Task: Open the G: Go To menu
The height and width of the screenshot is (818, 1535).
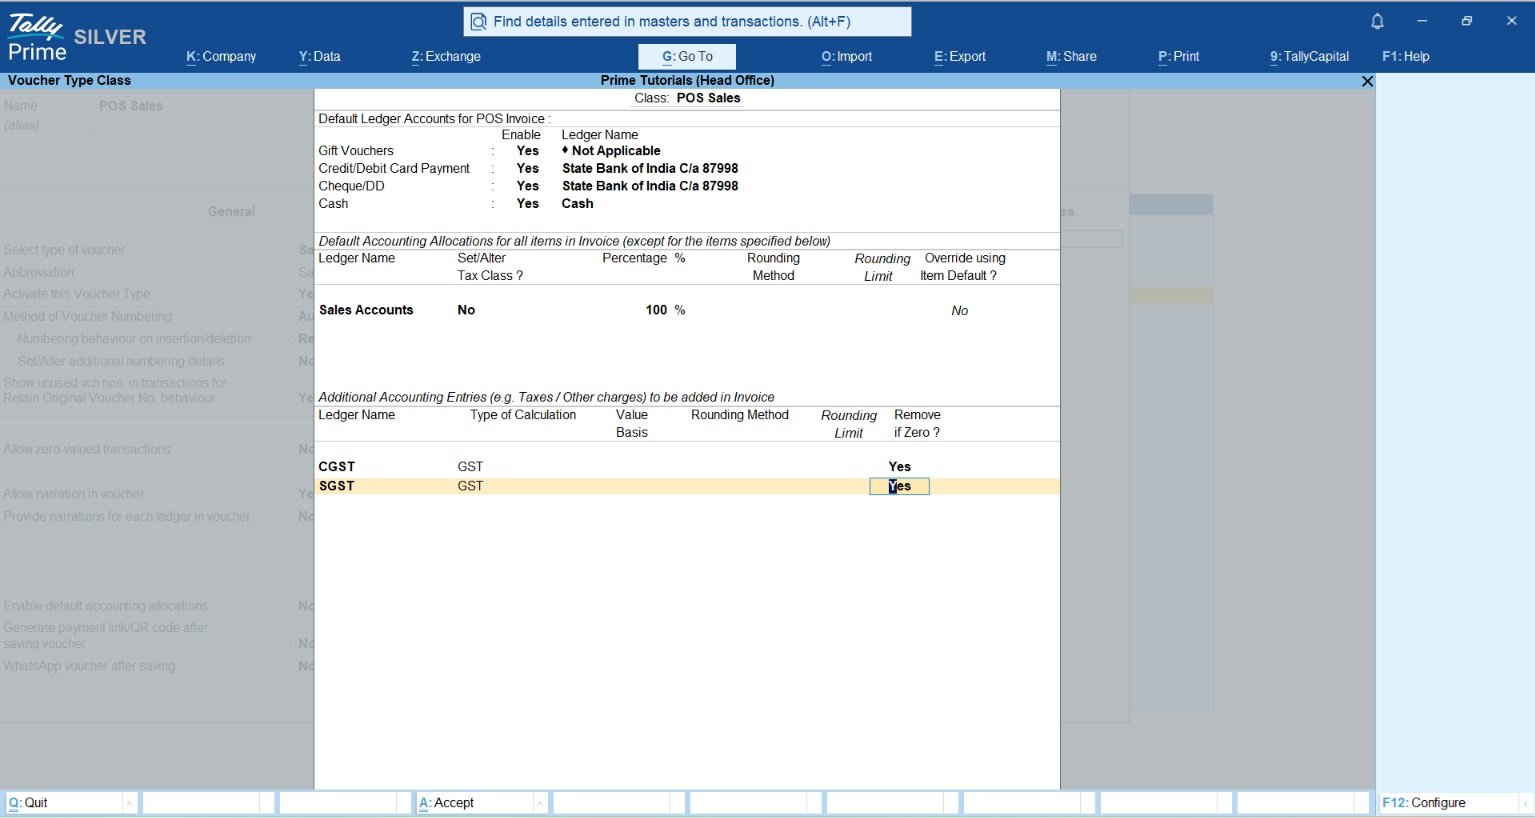Action: 687,57
